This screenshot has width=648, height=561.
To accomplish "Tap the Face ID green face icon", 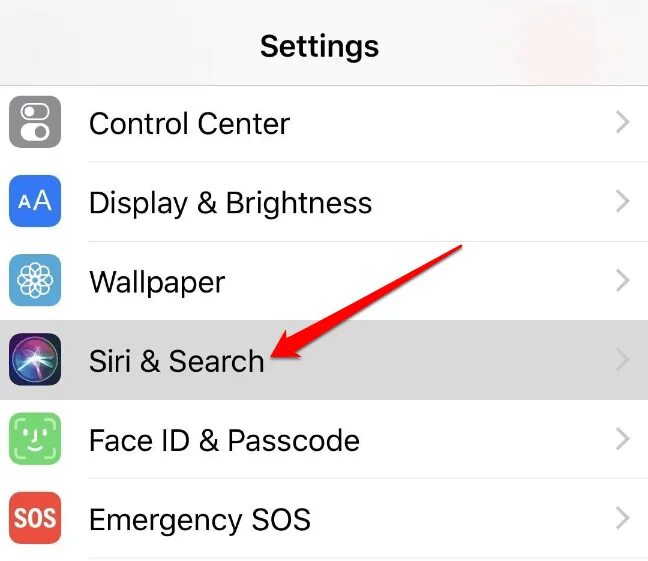I will tap(35, 439).
